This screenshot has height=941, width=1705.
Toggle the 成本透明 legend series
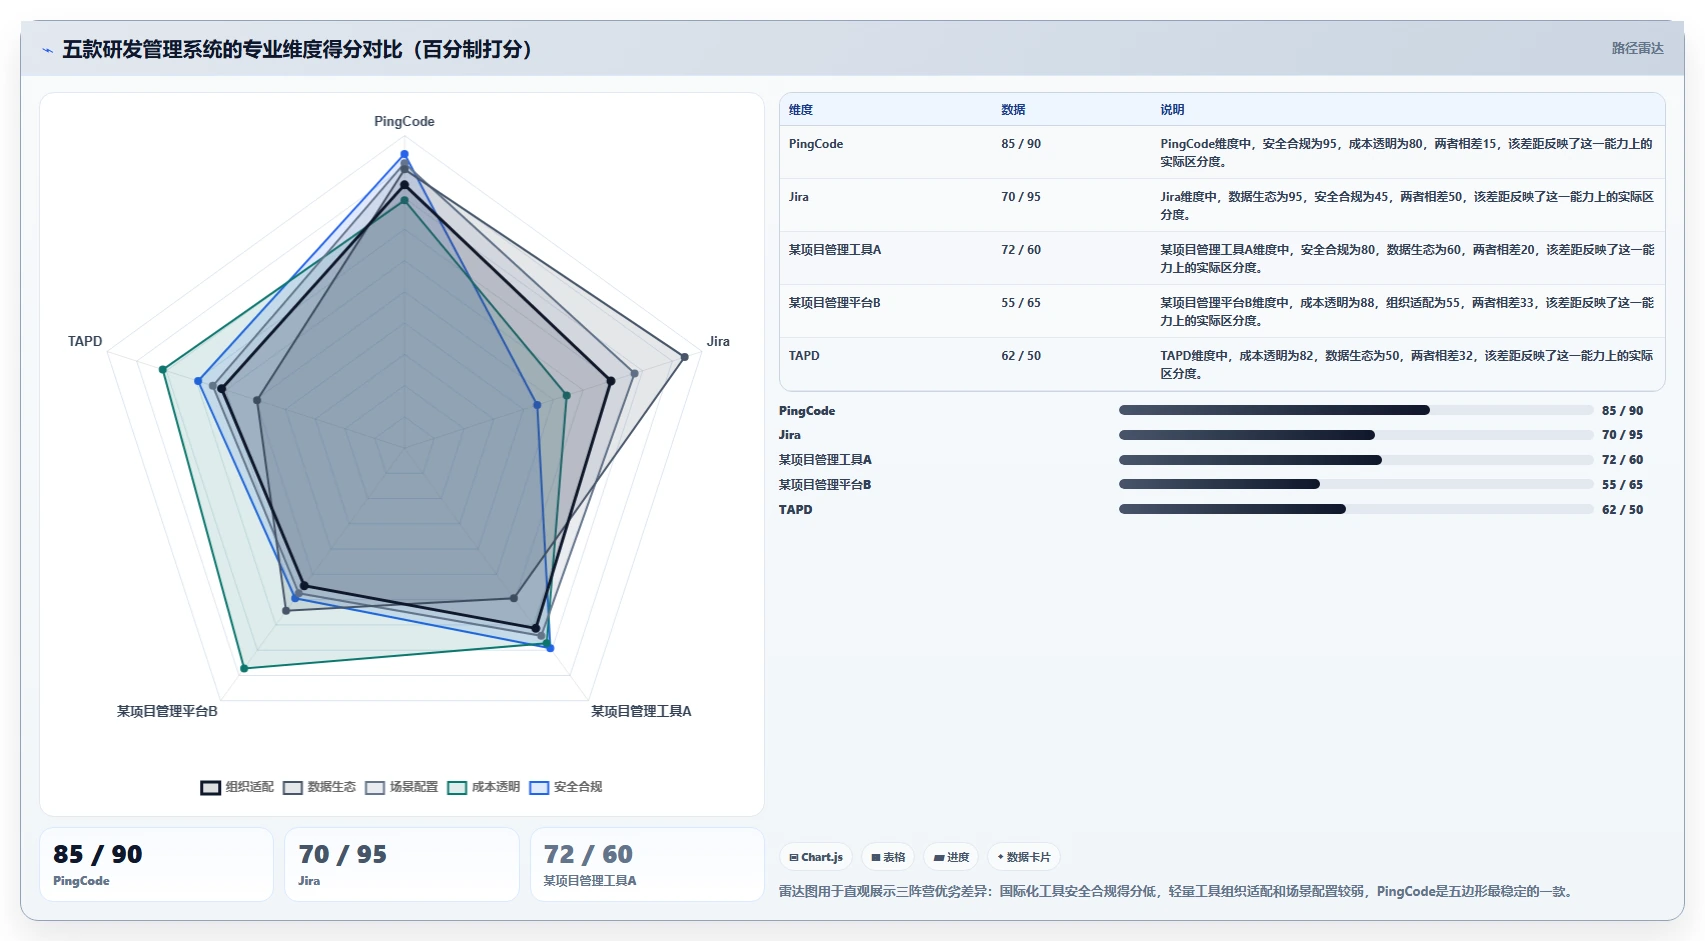483,787
